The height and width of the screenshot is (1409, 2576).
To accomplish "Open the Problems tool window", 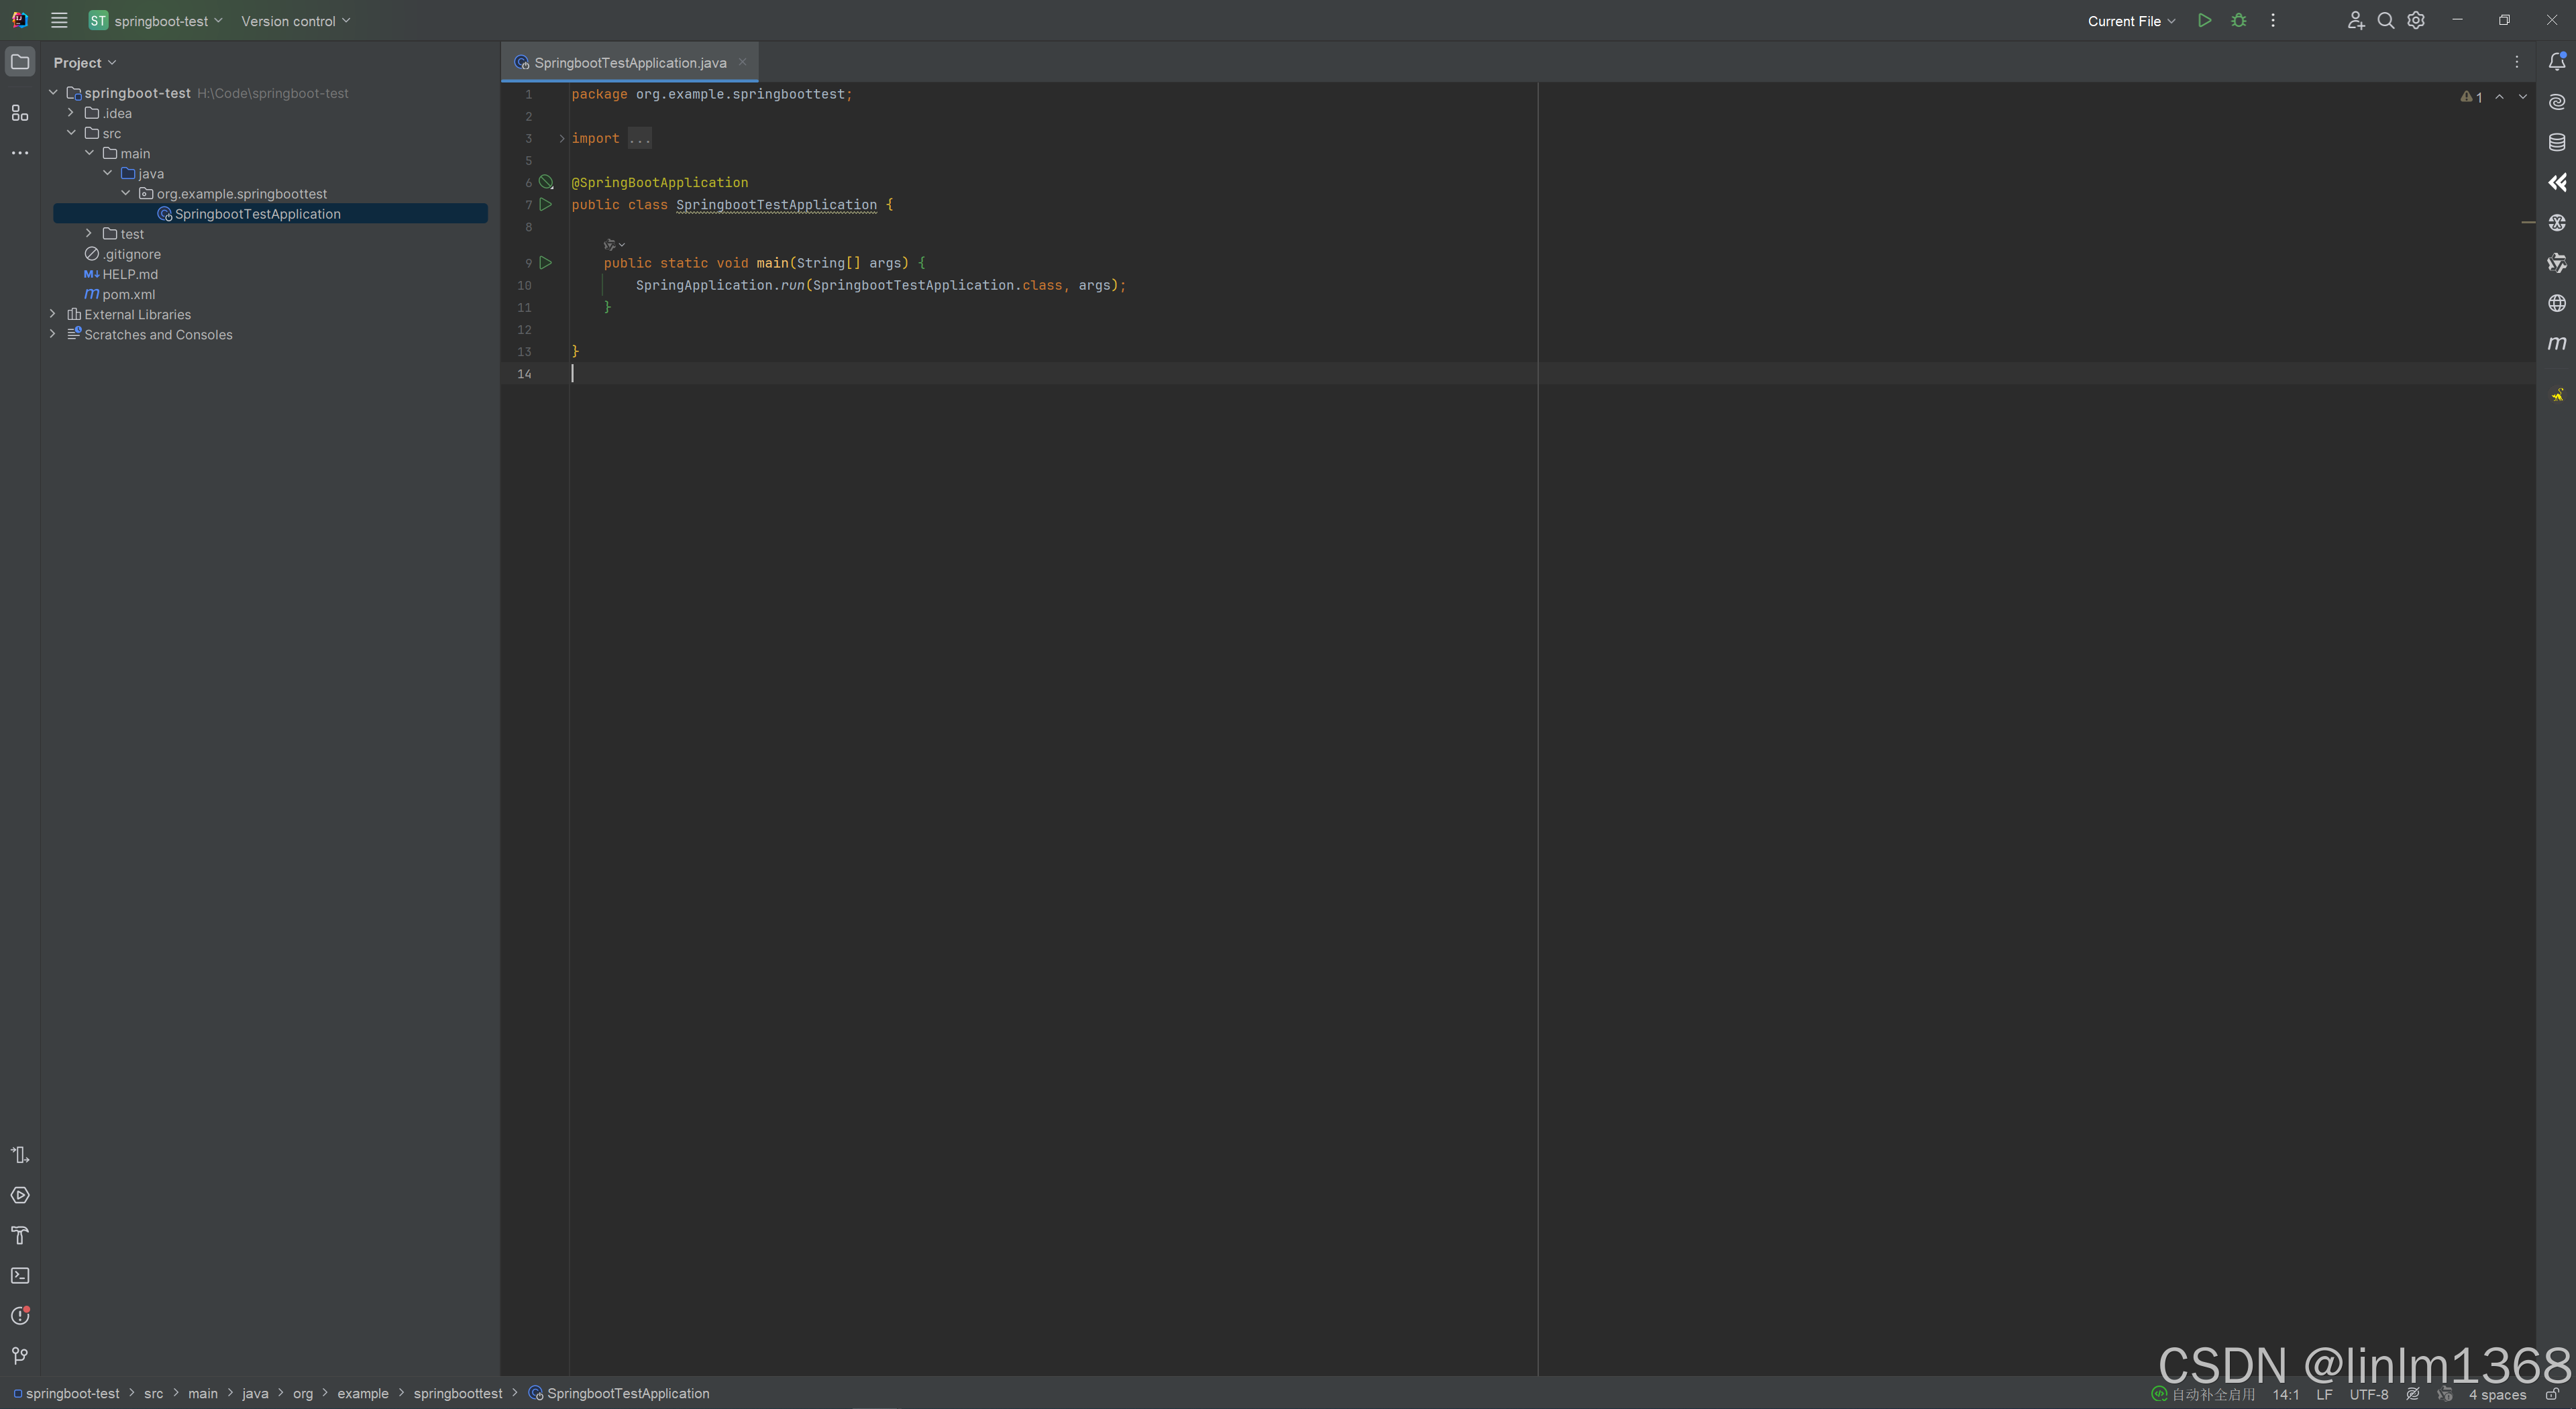I will click(20, 1315).
